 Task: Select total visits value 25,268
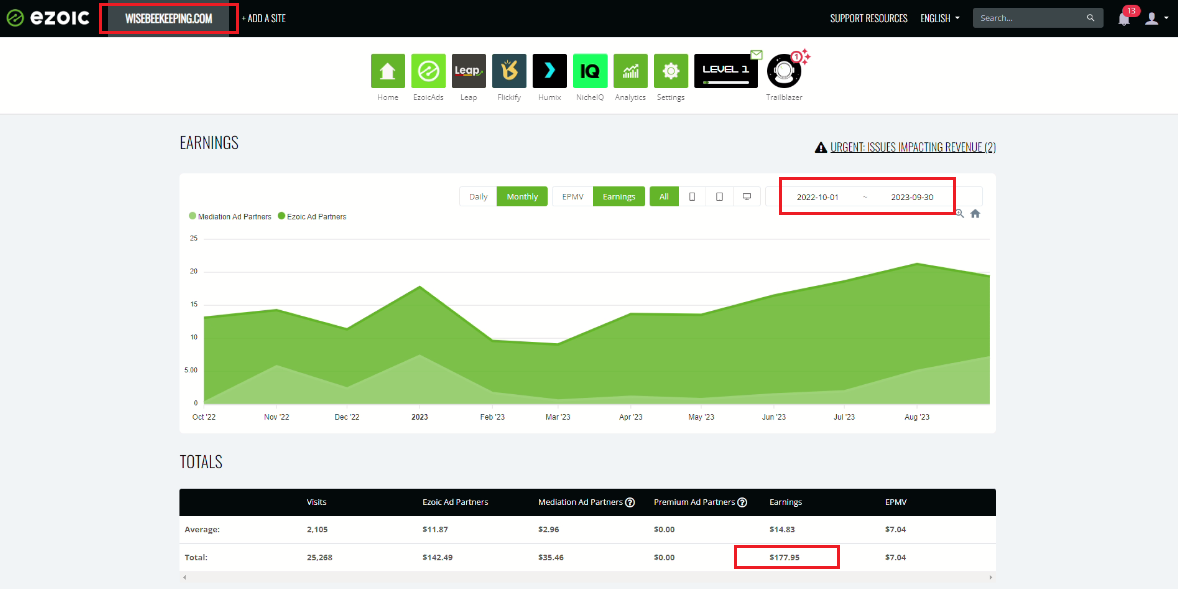[320, 557]
